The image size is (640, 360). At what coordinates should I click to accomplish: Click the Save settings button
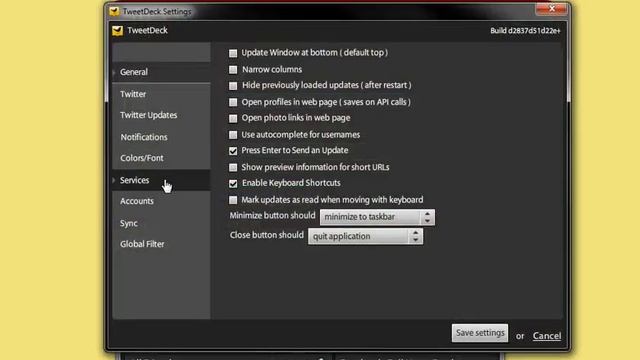(x=480, y=333)
